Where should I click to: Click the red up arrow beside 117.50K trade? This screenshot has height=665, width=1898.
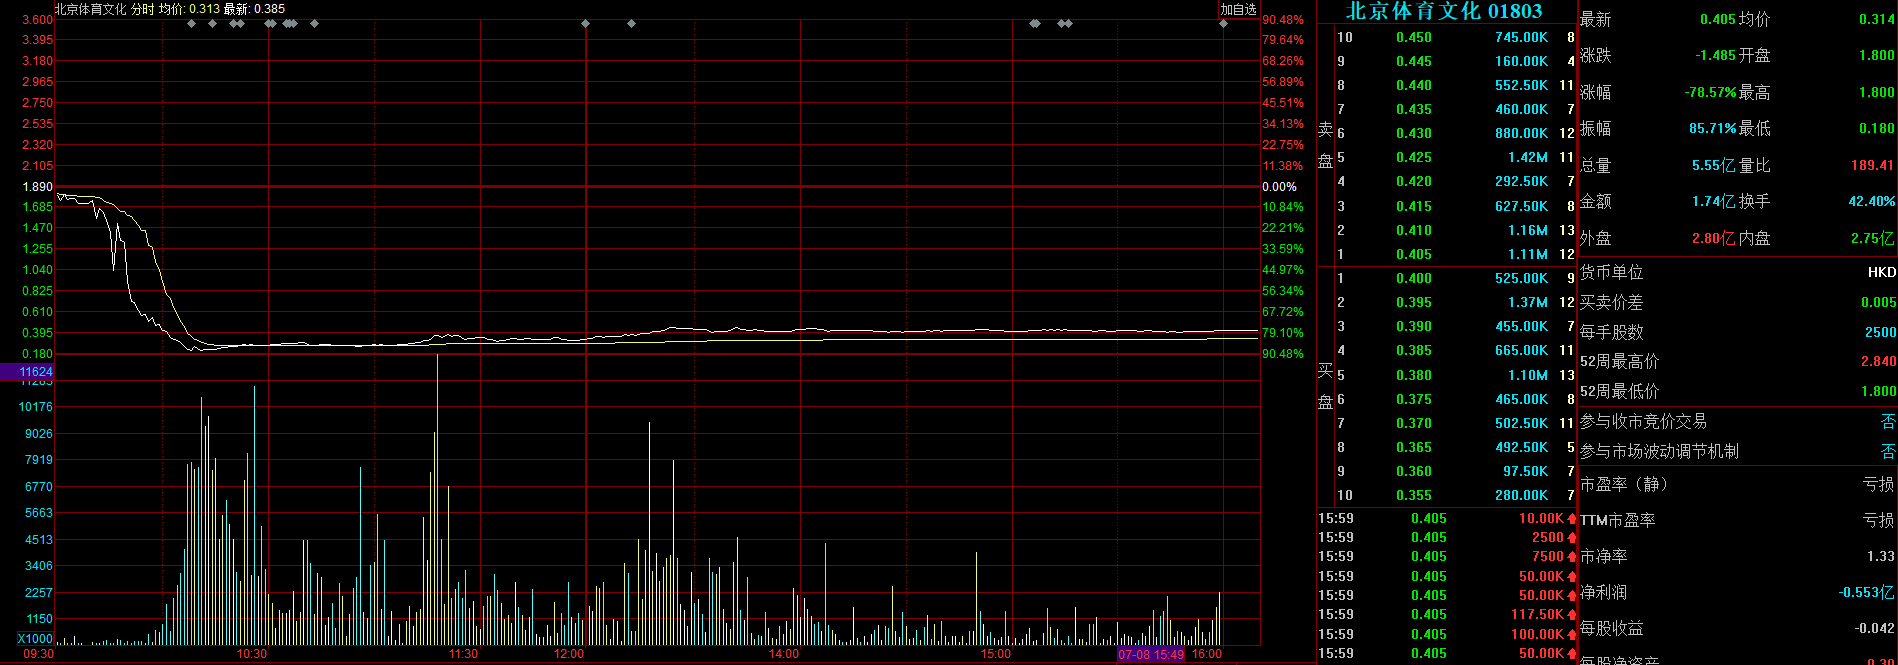point(1572,615)
